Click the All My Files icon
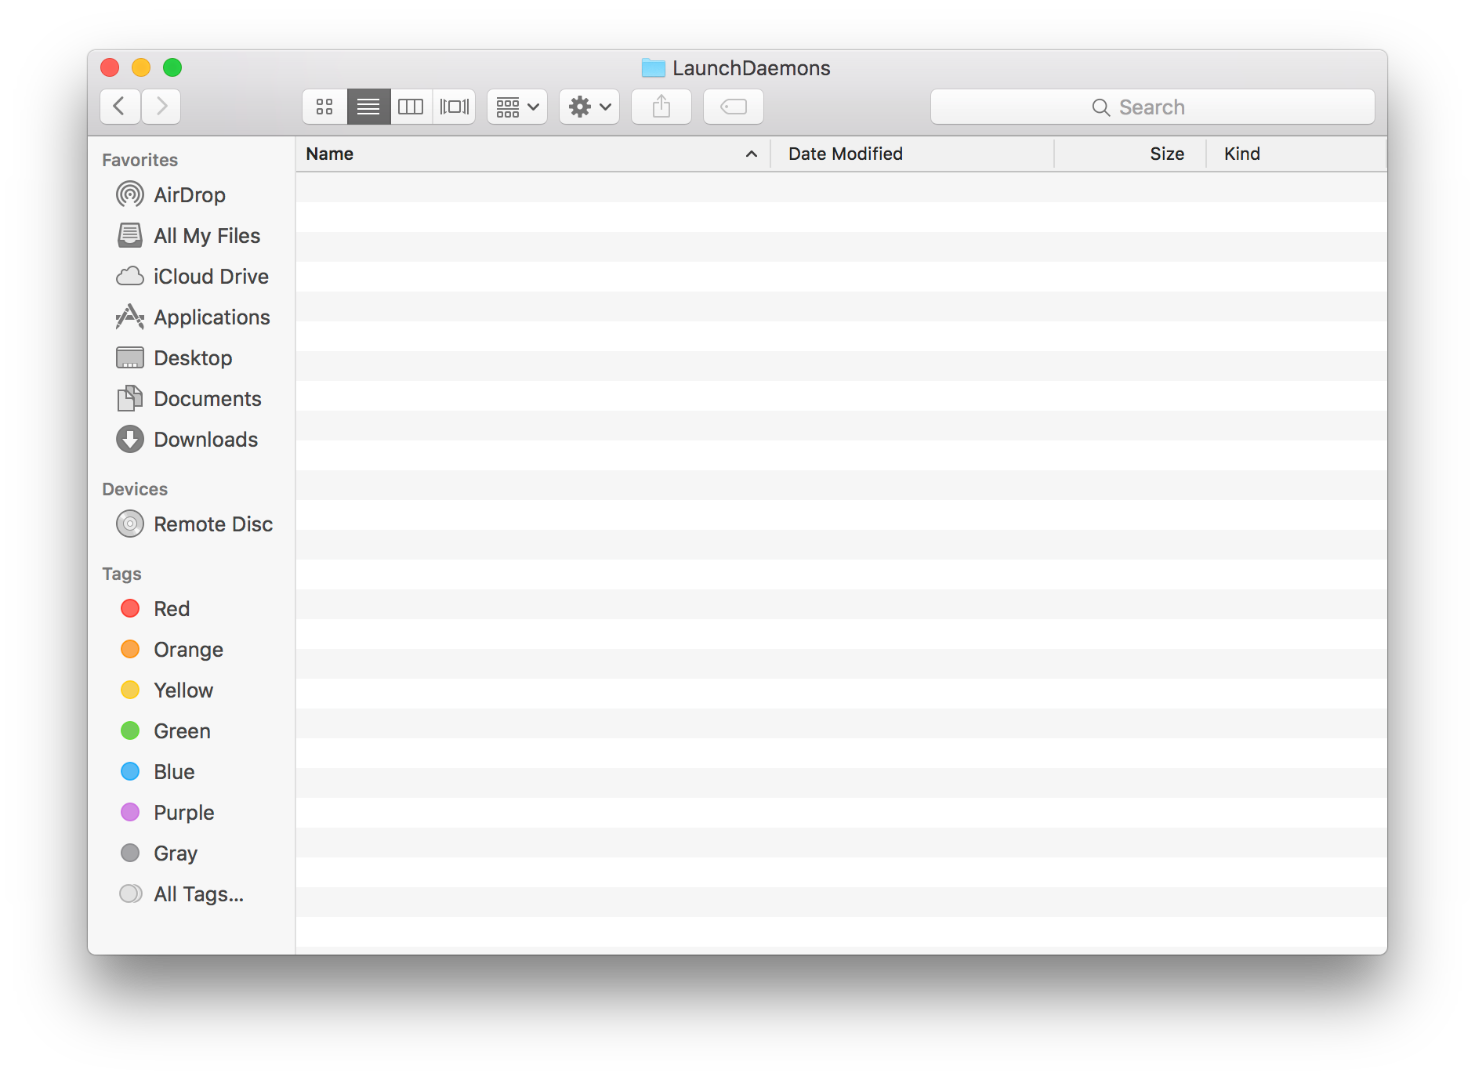1475x1080 pixels. point(130,235)
